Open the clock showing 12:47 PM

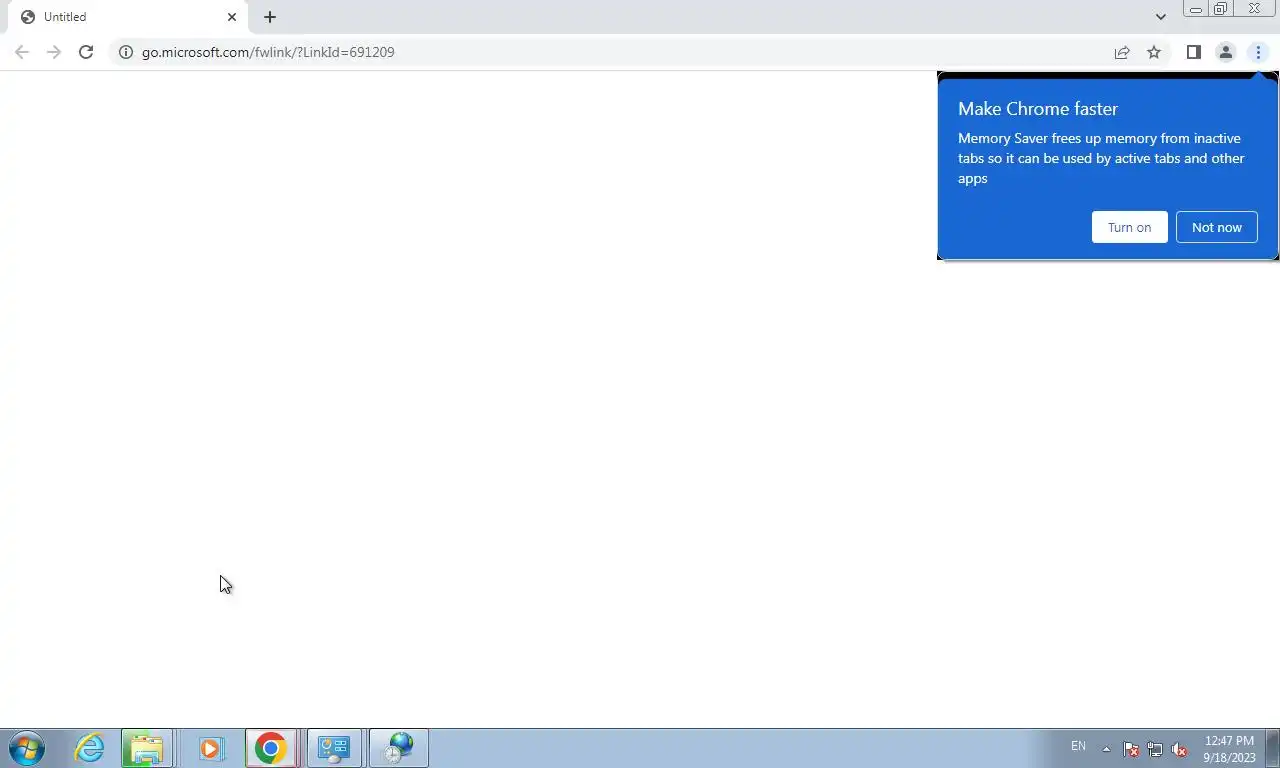pyautogui.click(x=1229, y=749)
